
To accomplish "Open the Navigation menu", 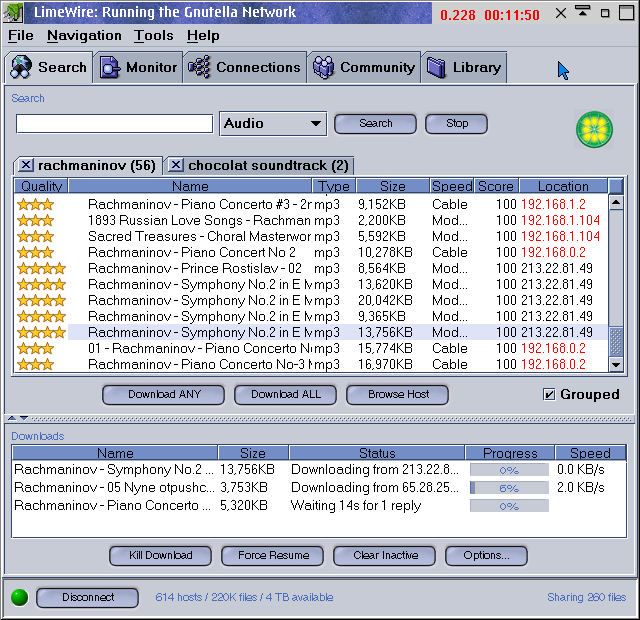I will (84, 36).
